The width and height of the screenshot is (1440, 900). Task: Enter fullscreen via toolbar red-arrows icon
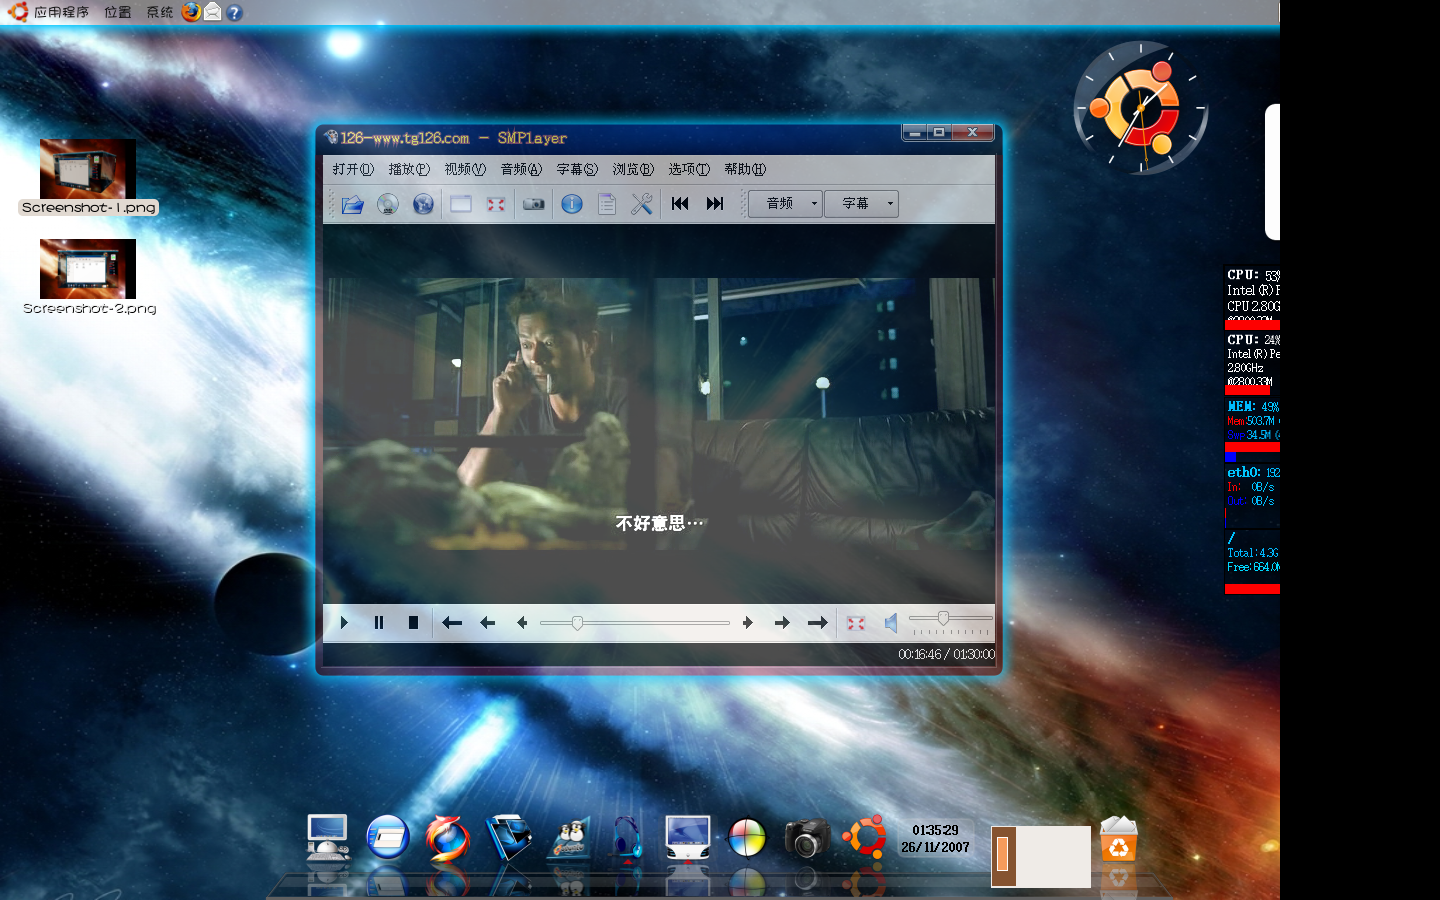(496, 204)
